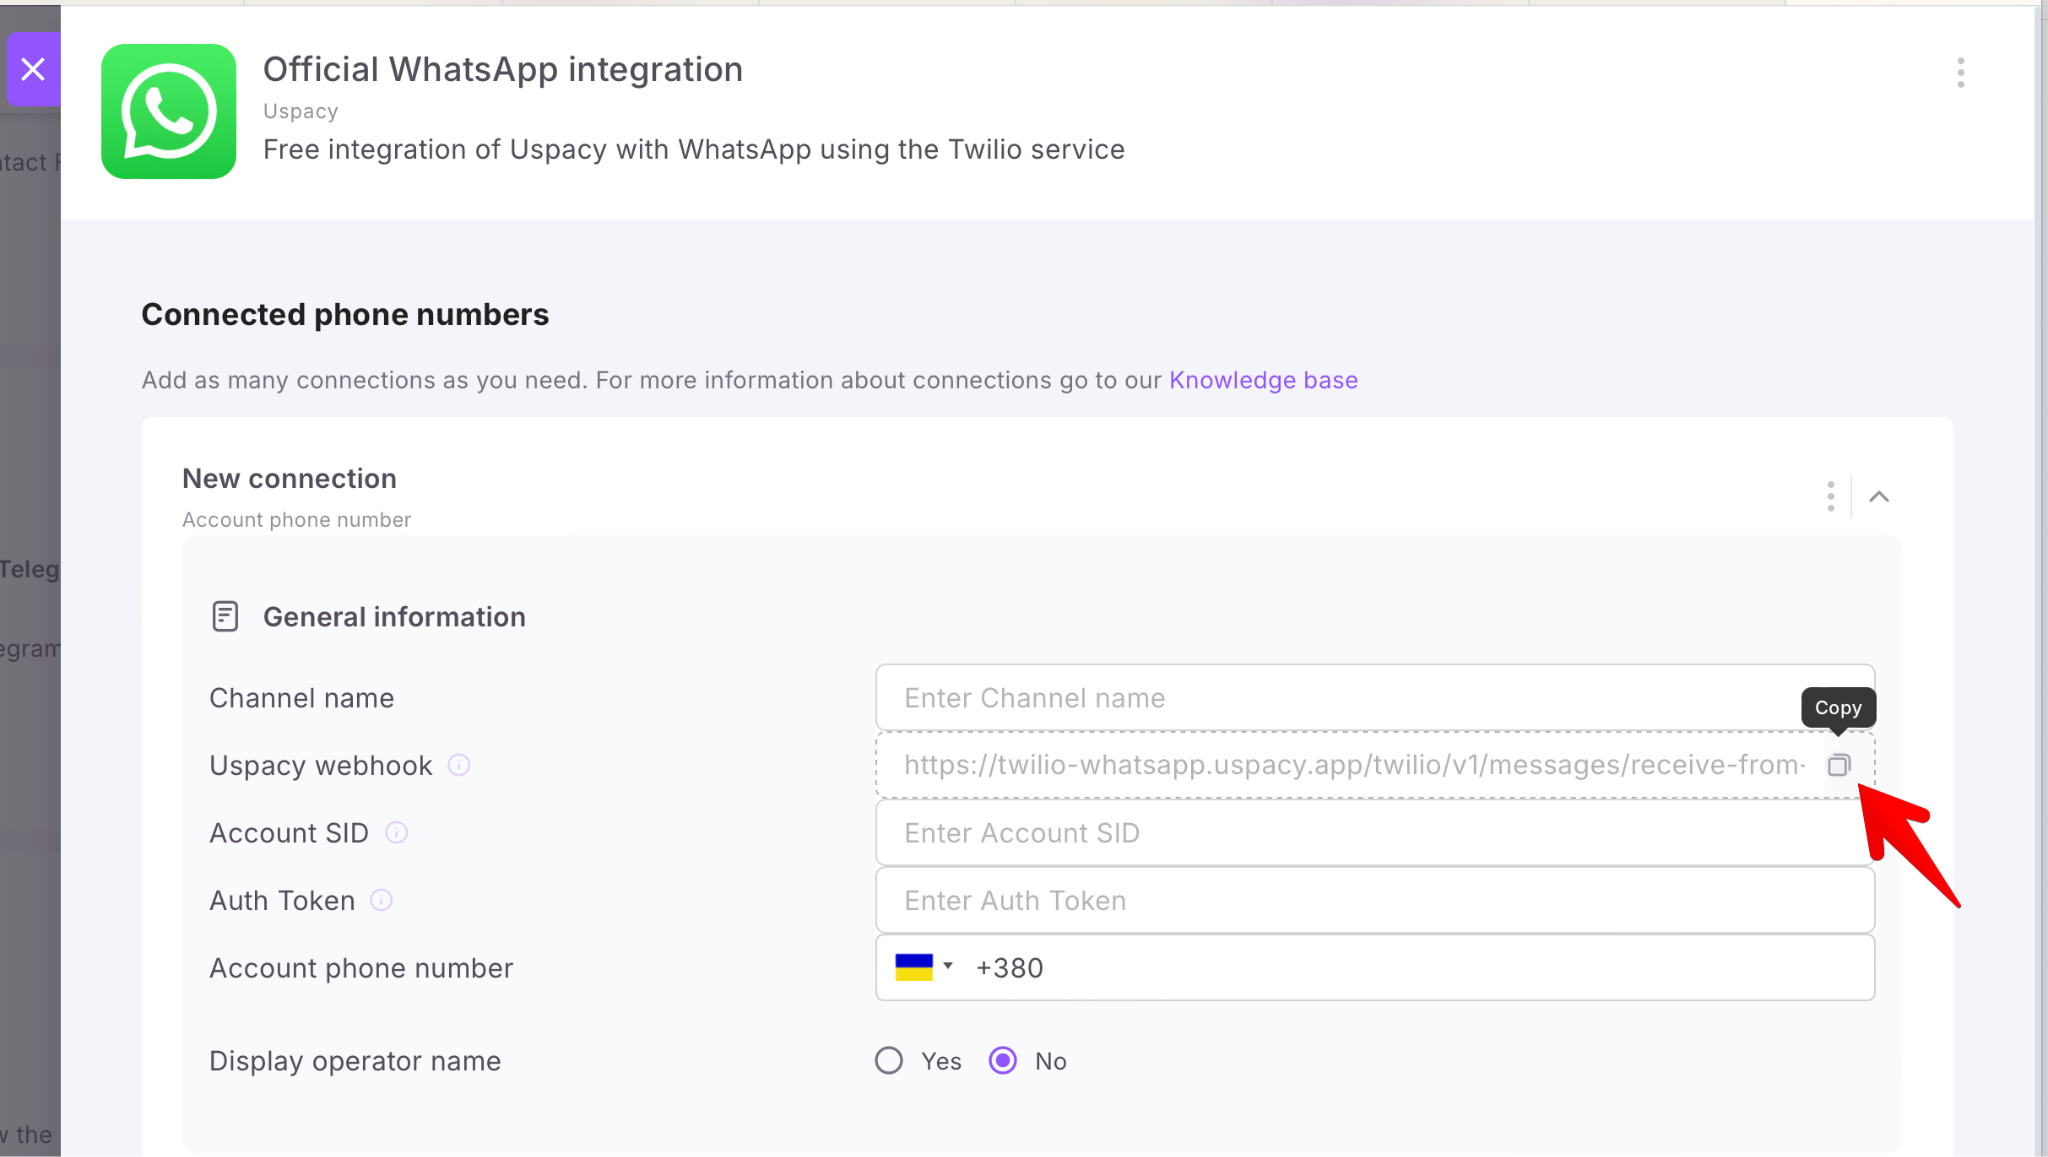This screenshot has width=2048, height=1157.
Task: Close the panel with purple X button
Action: click(x=33, y=69)
